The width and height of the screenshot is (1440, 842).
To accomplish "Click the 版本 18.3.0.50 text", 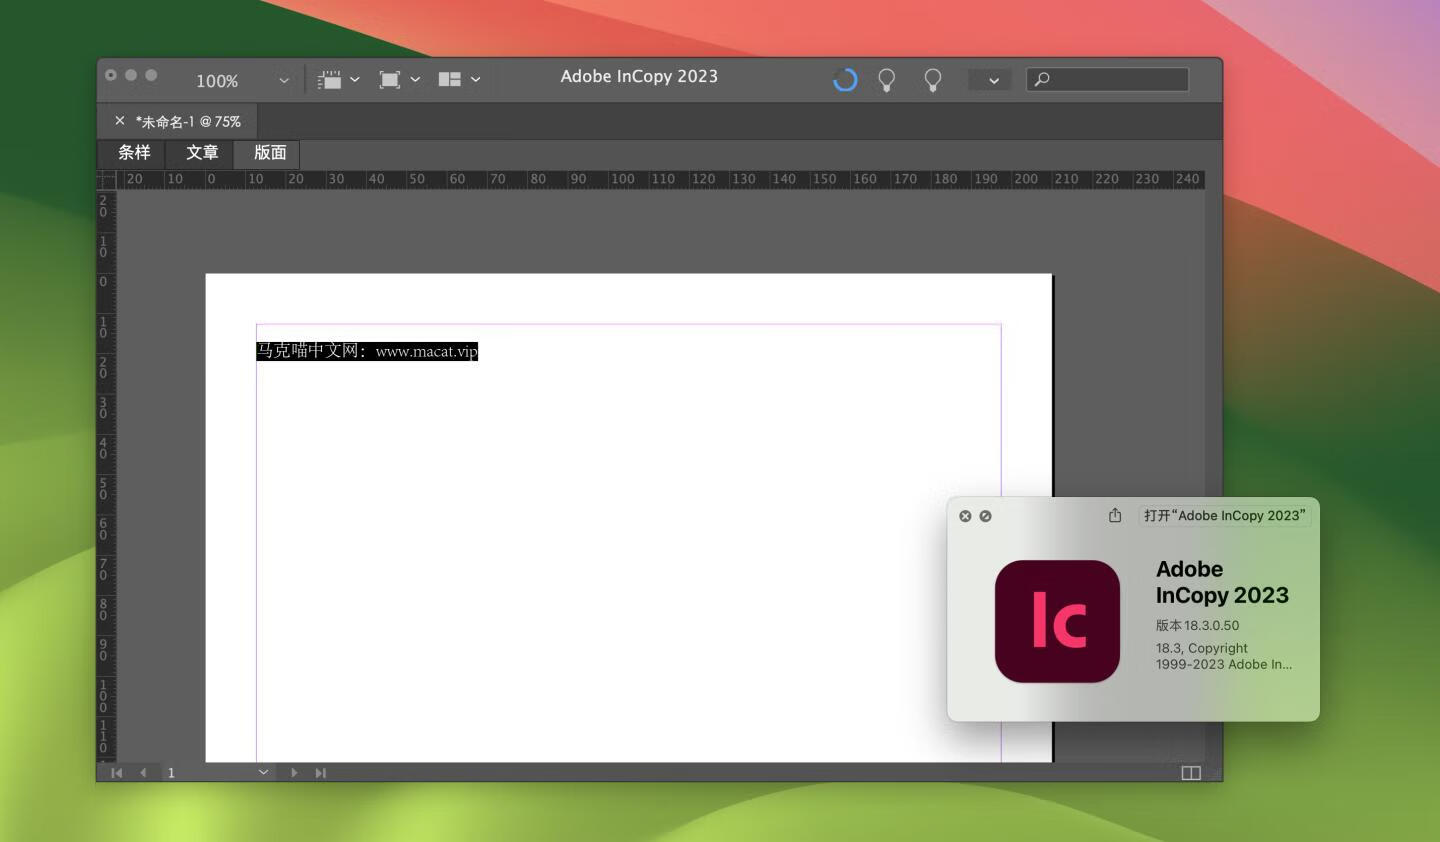I will point(1198,625).
